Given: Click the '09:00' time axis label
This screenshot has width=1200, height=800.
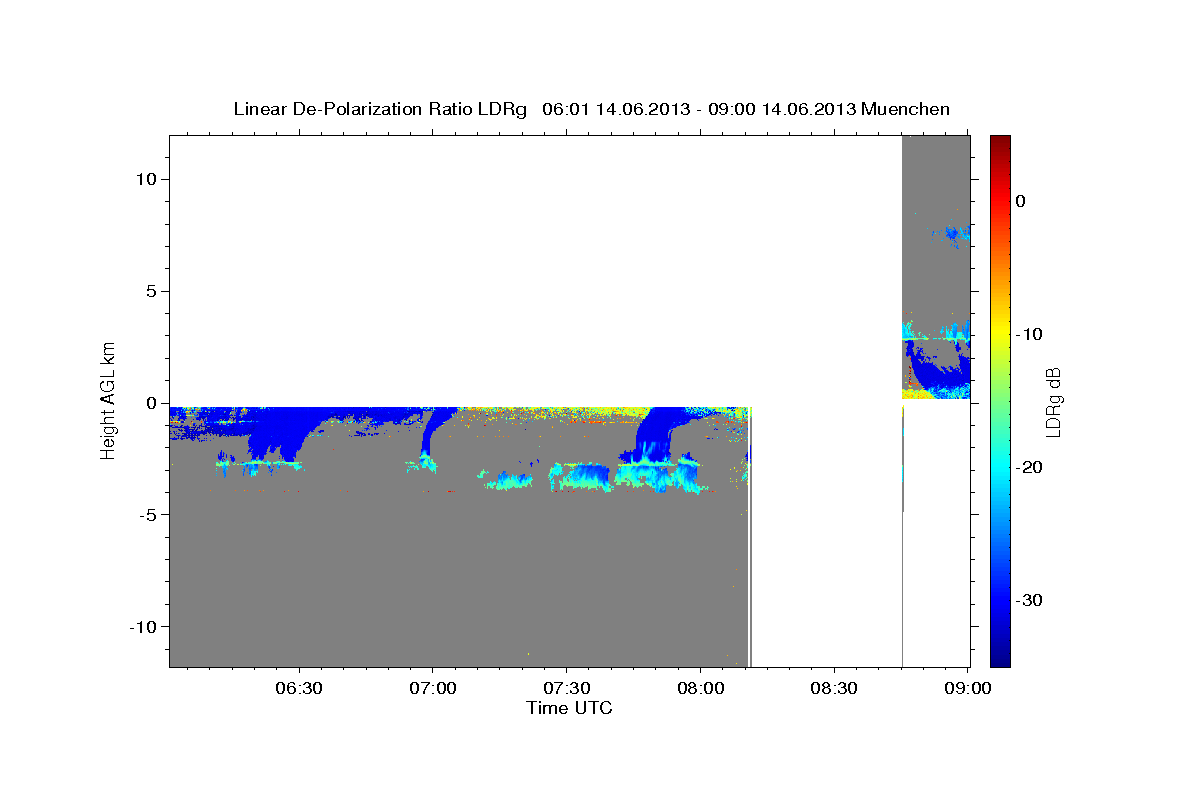Looking at the screenshot, I should tap(968, 689).
